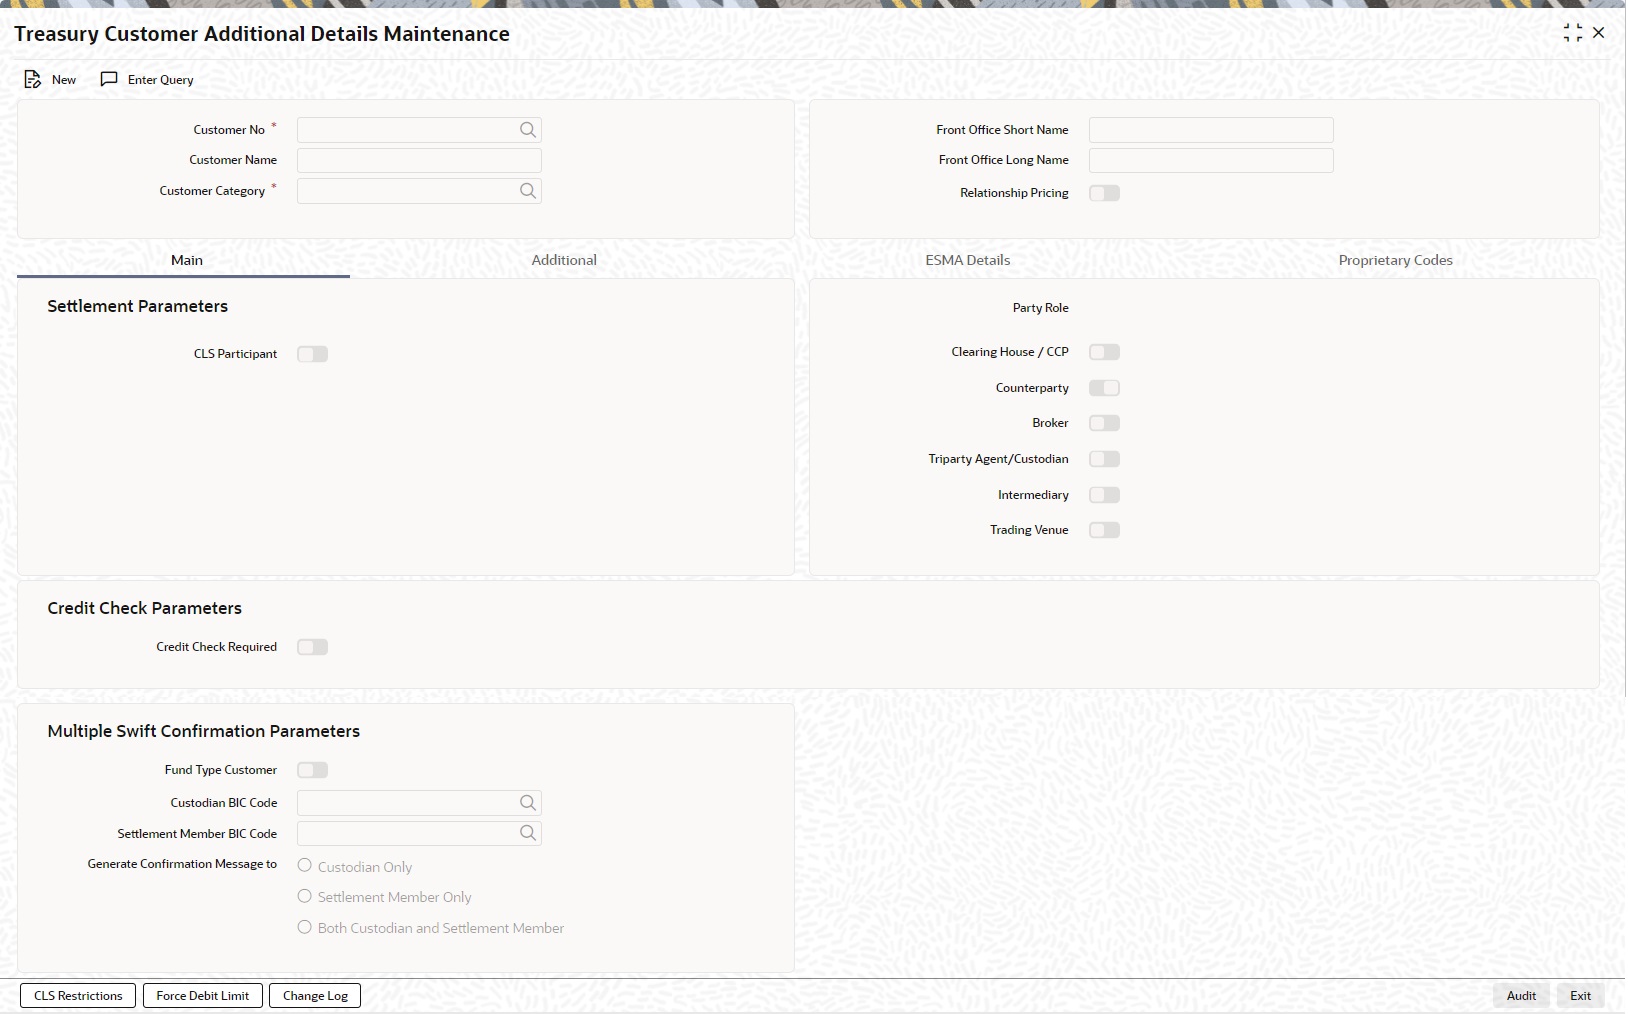Open Customer Category search lookup
Screen dimensions: 1628x1014
pyautogui.click(x=528, y=191)
